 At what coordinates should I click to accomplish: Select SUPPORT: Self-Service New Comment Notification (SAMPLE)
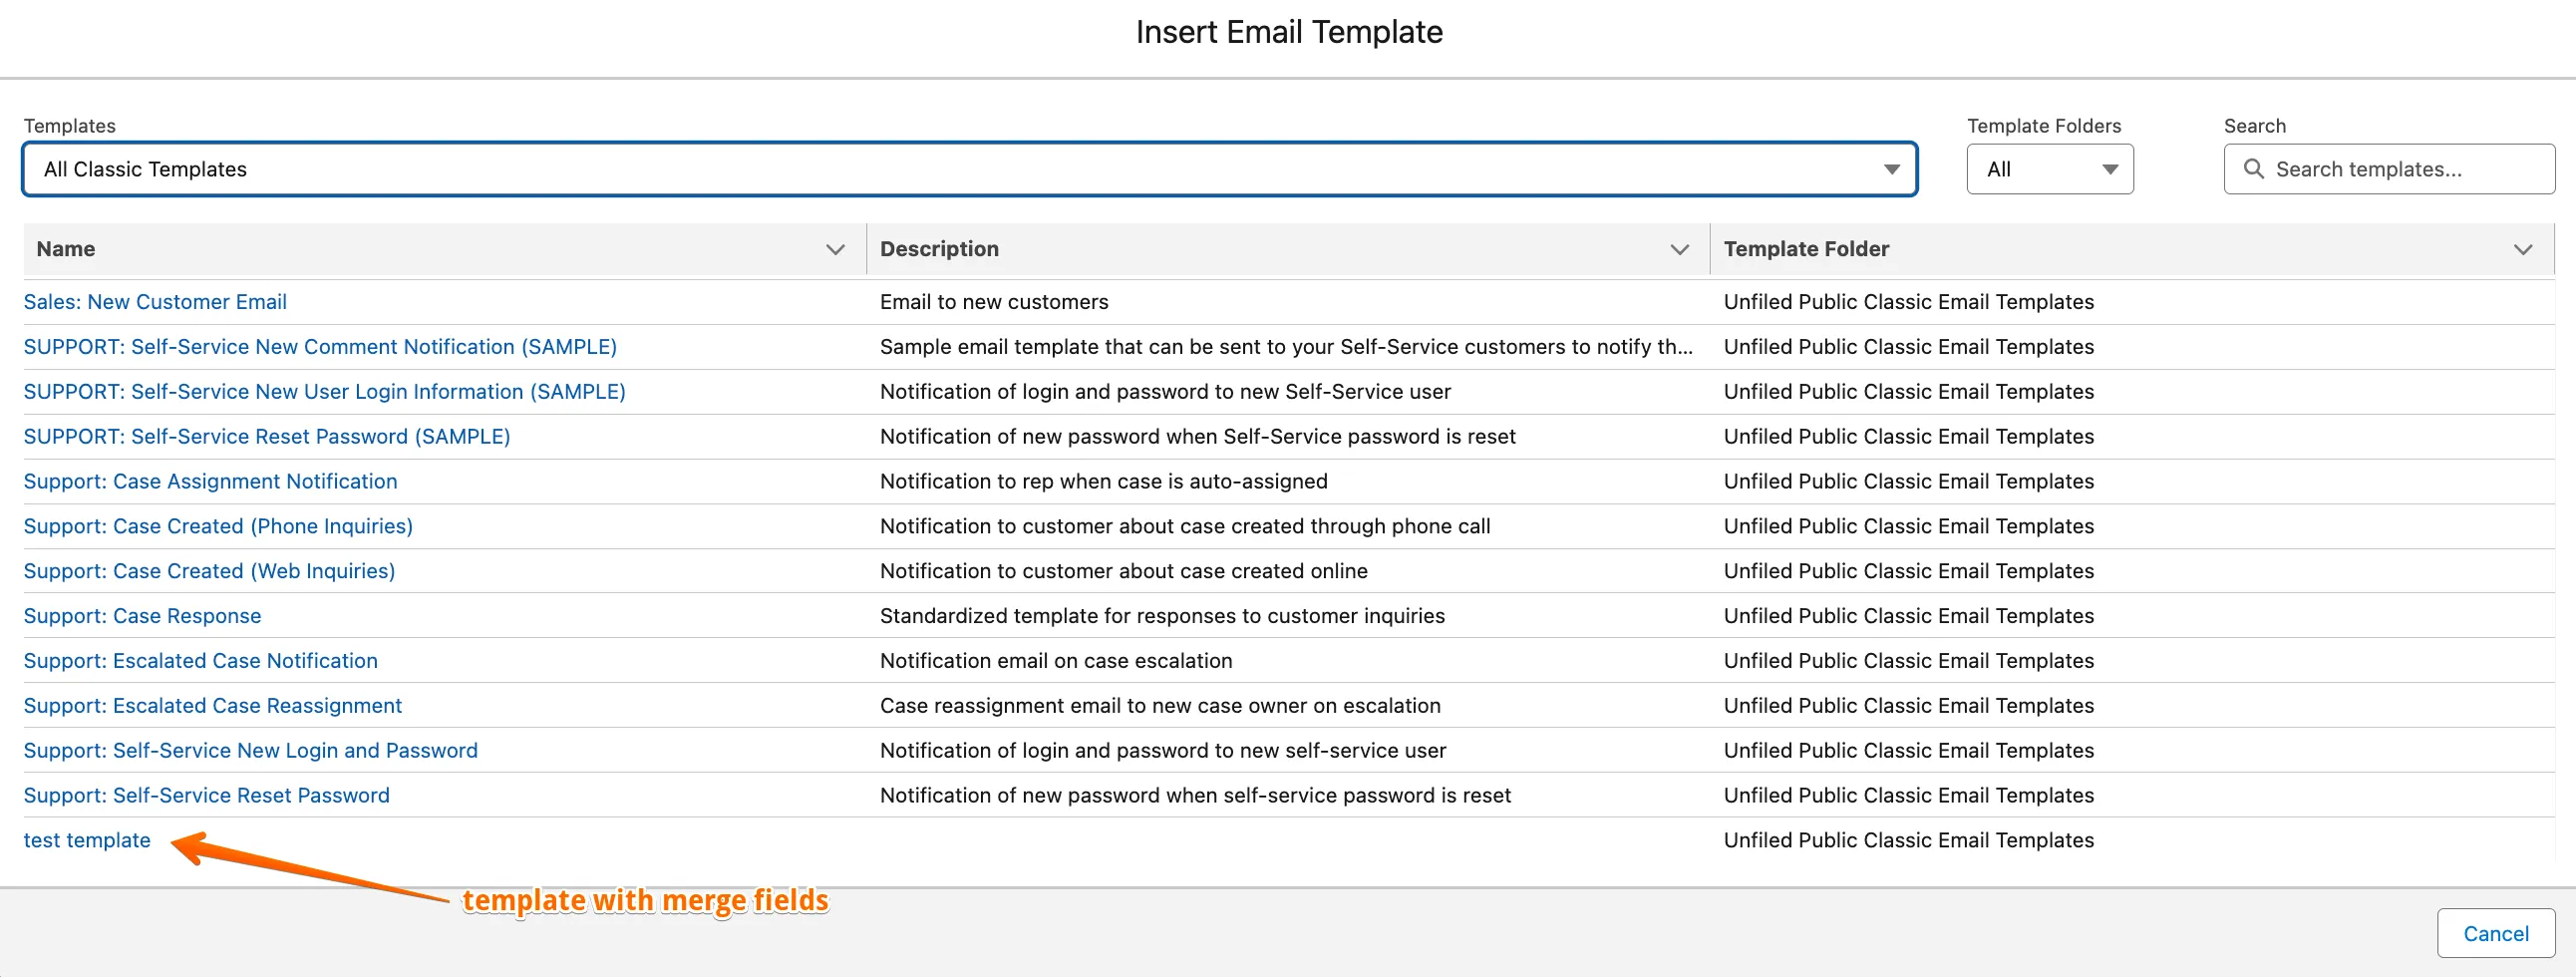320,347
